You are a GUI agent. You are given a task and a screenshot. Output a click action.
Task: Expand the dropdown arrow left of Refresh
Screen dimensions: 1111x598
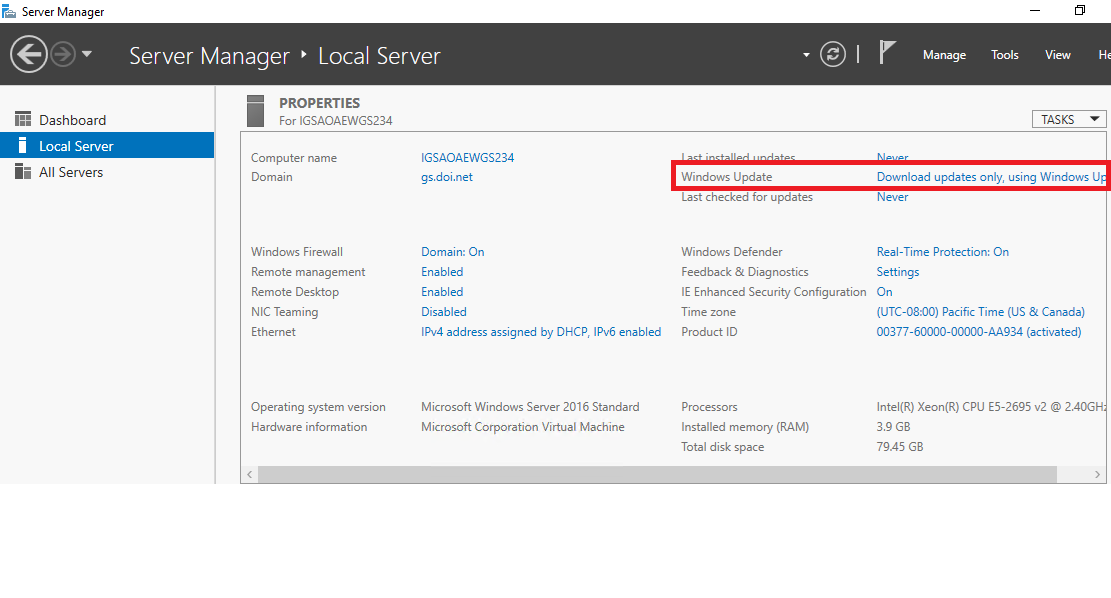(806, 55)
